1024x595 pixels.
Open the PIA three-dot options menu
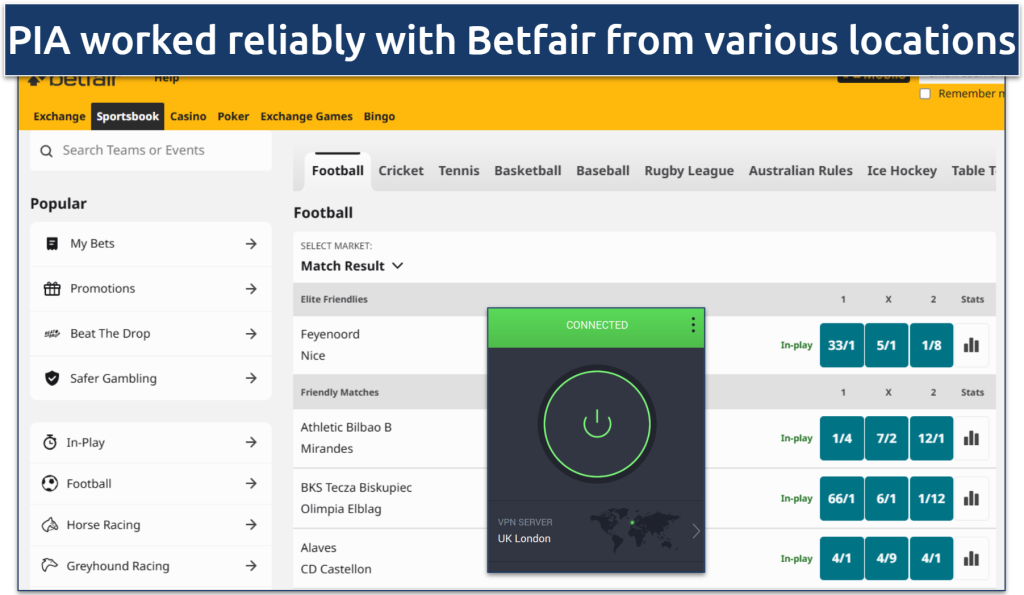click(x=693, y=325)
